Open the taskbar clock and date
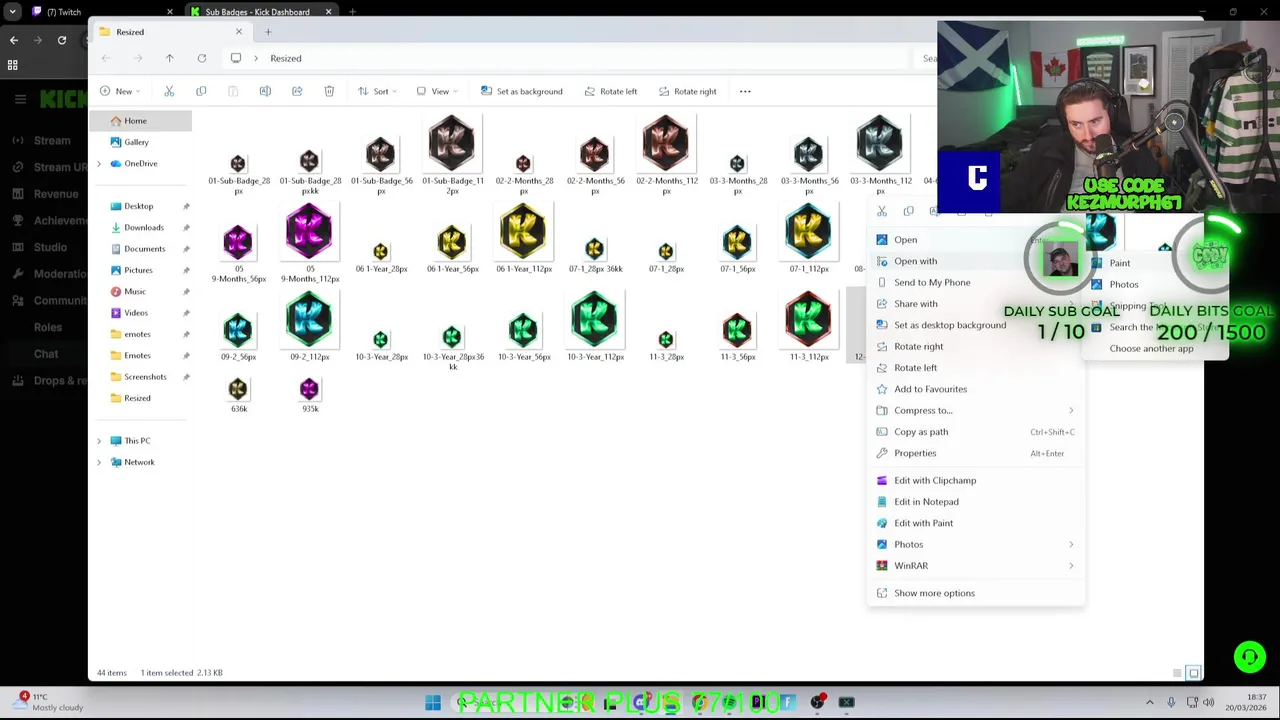1280x720 pixels. [1246, 702]
